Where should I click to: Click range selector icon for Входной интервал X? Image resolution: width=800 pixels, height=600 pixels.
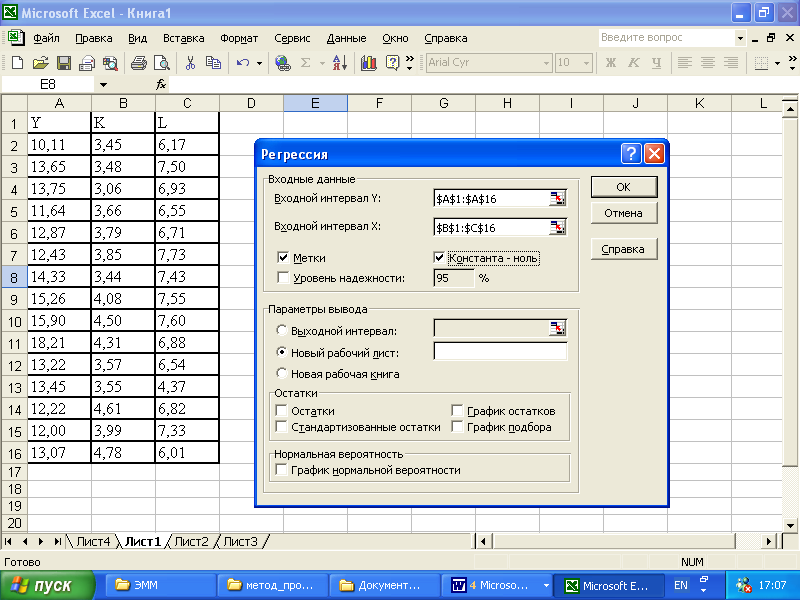[x=558, y=227]
